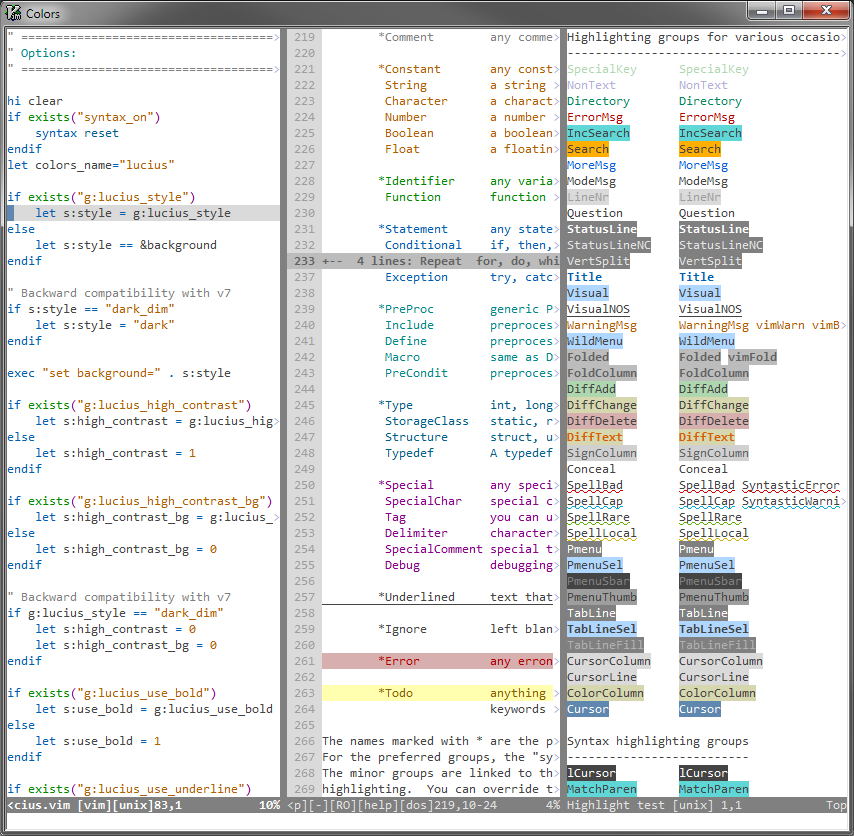Click the SyntasticError underlined sample
Viewport: 854px width, 836px height.
click(x=790, y=485)
